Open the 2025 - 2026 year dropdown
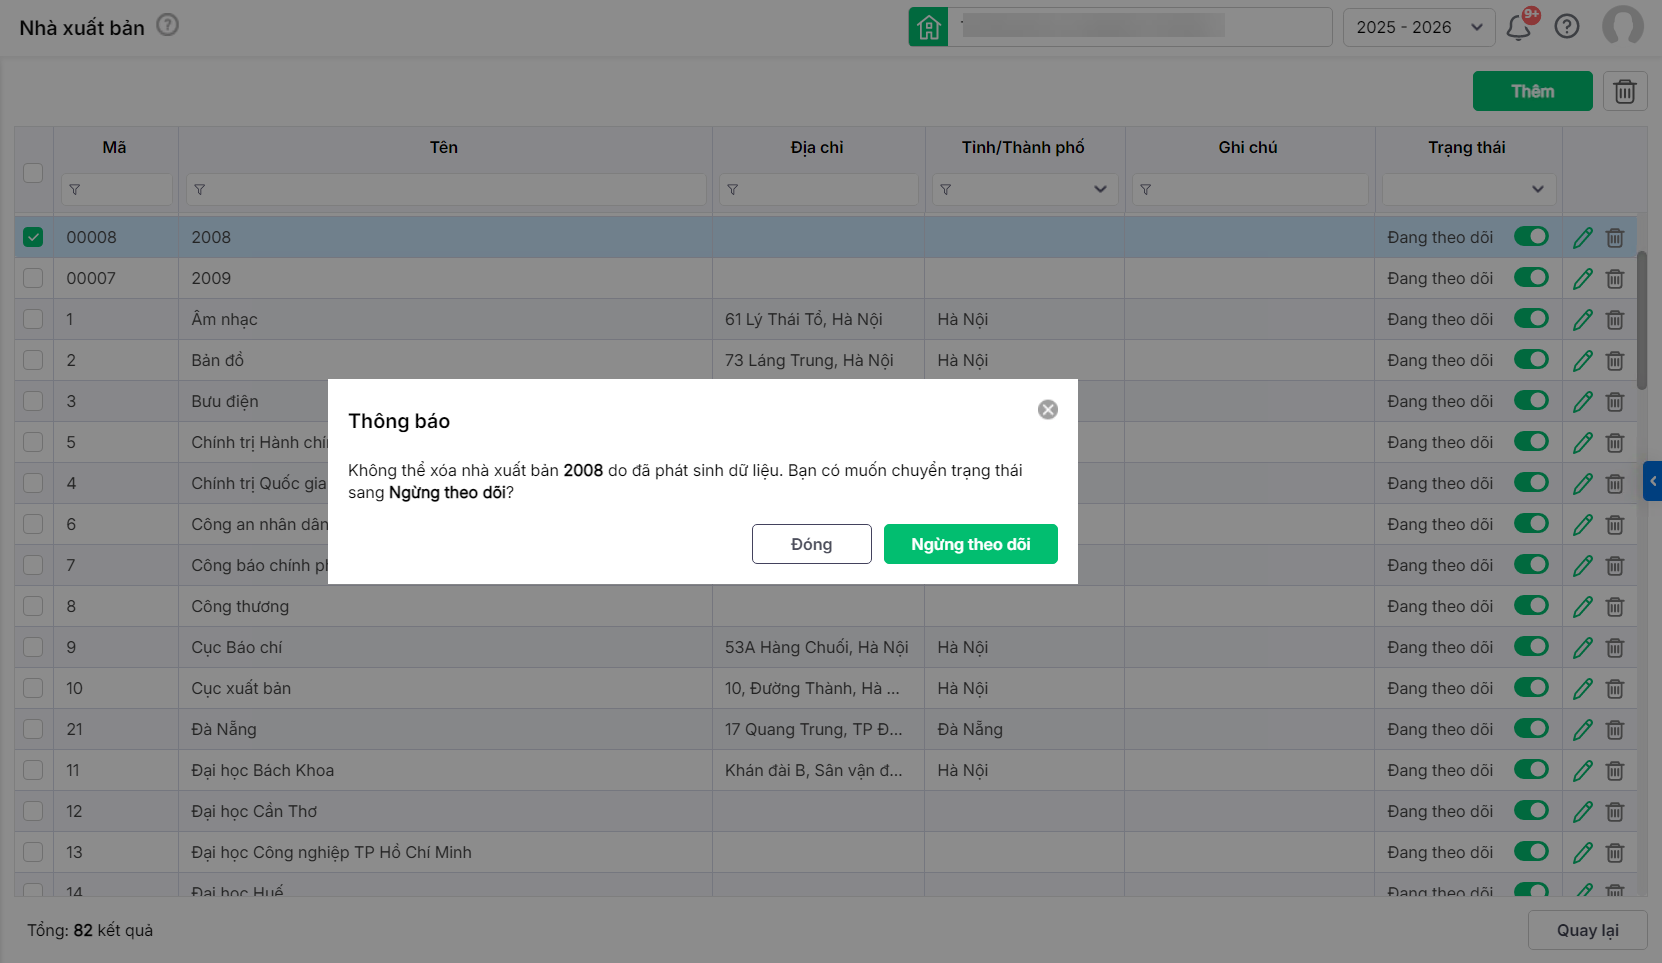 pyautogui.click(x=1418, y=27)
